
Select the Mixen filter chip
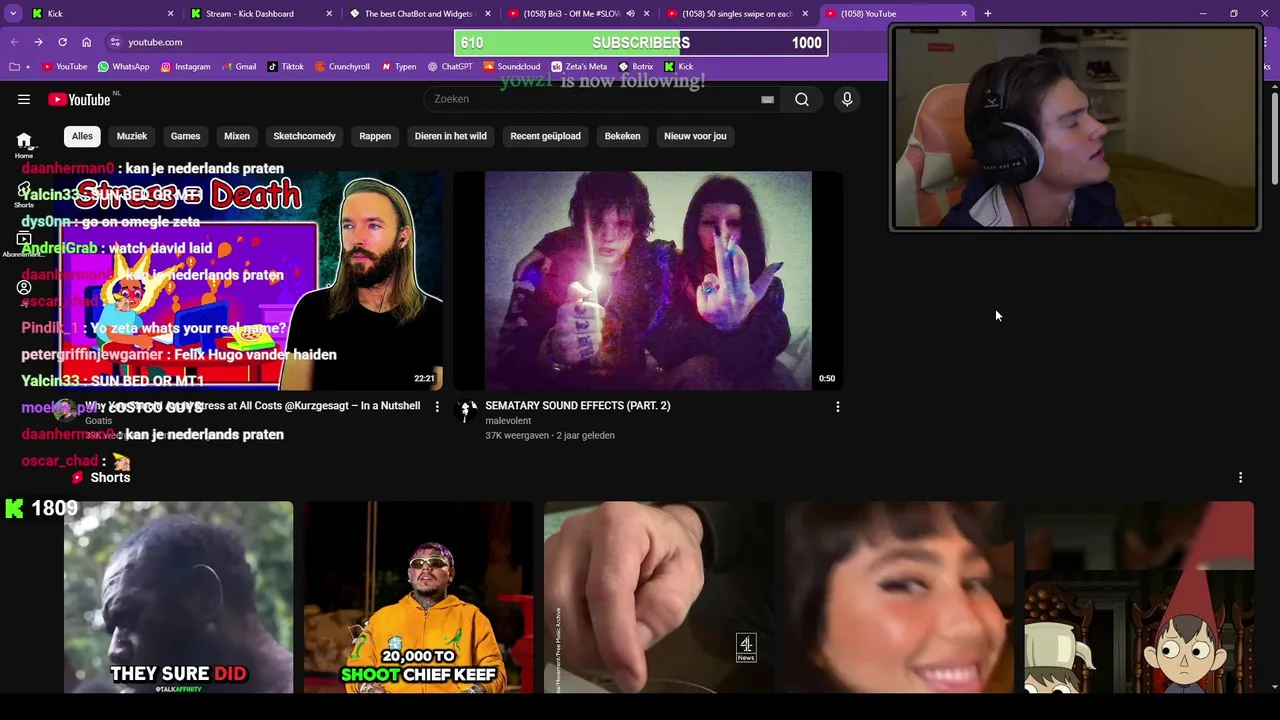[x=237, y=136]
